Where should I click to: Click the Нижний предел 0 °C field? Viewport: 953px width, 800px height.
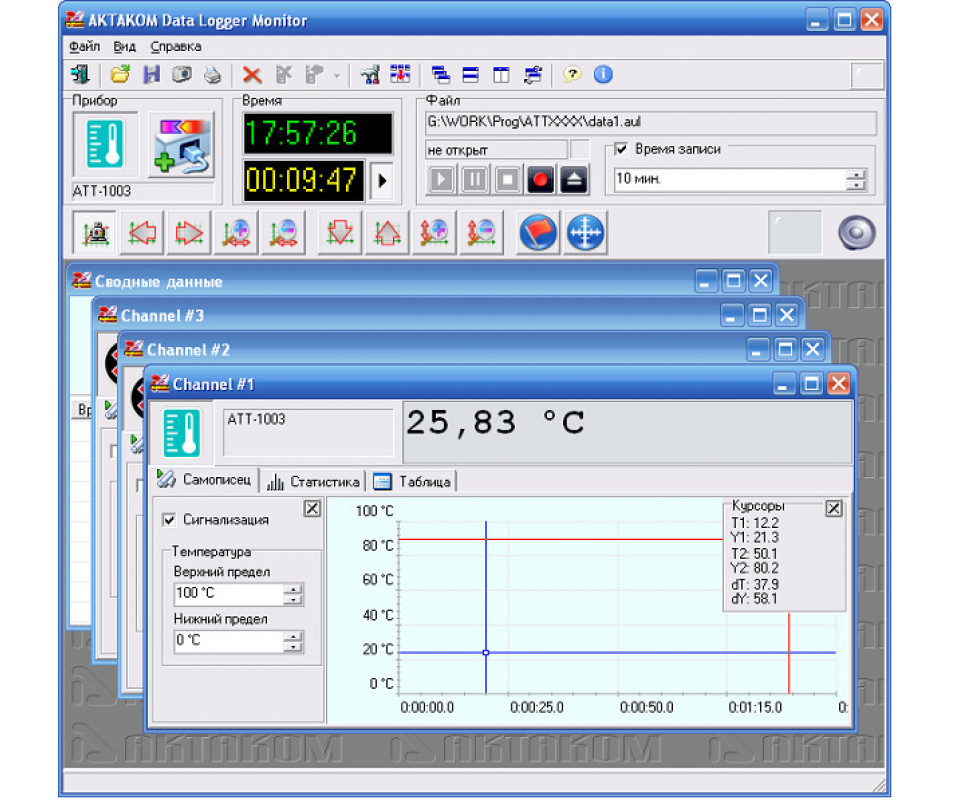tap(229, 641)
